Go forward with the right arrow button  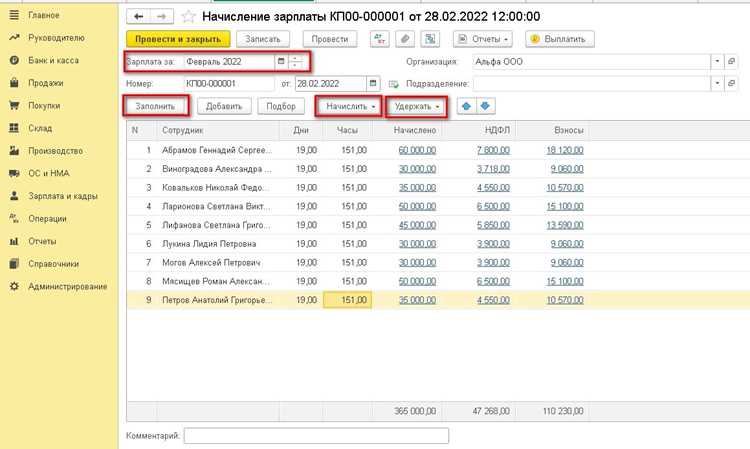click(162, 17)
